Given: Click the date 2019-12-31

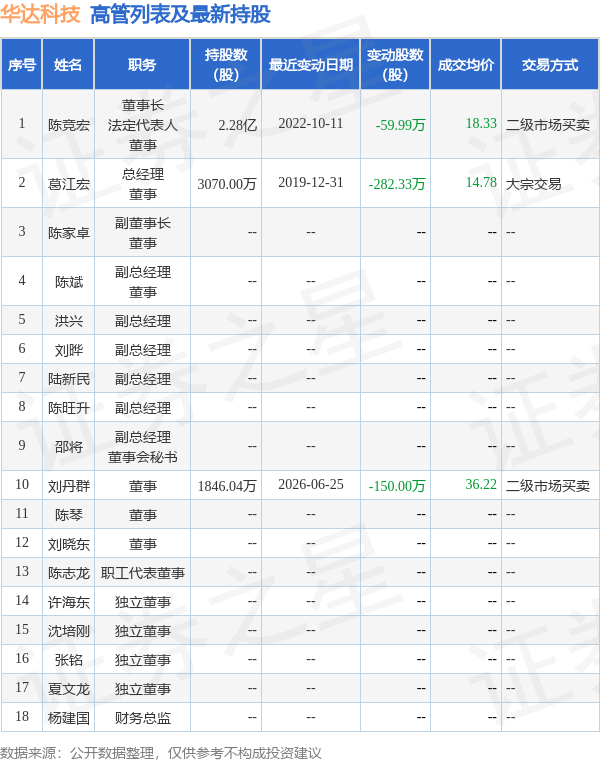Looking at the screenshot, I should click(x=310, y=183).
